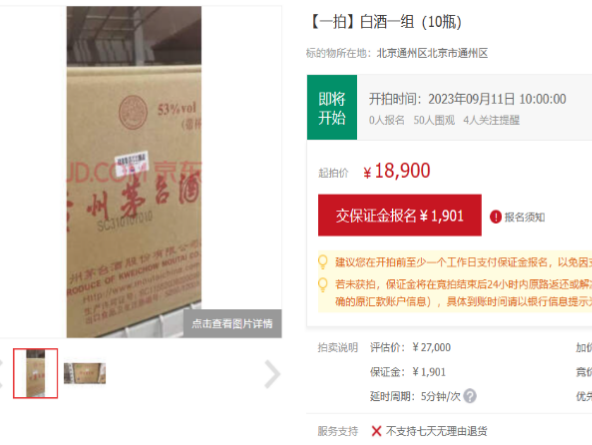Click 点击查看图片详情 overlay on the image
This screenshot has width=592, height=445.
[233, 323]
